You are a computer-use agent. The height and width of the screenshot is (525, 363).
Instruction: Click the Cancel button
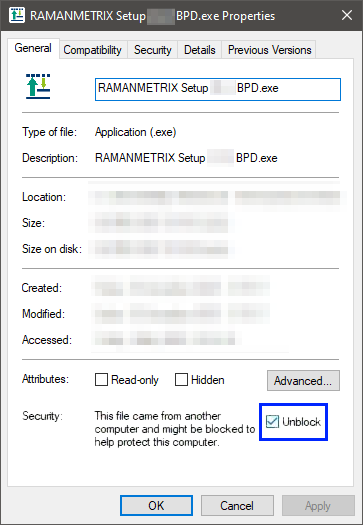[237, 505]
